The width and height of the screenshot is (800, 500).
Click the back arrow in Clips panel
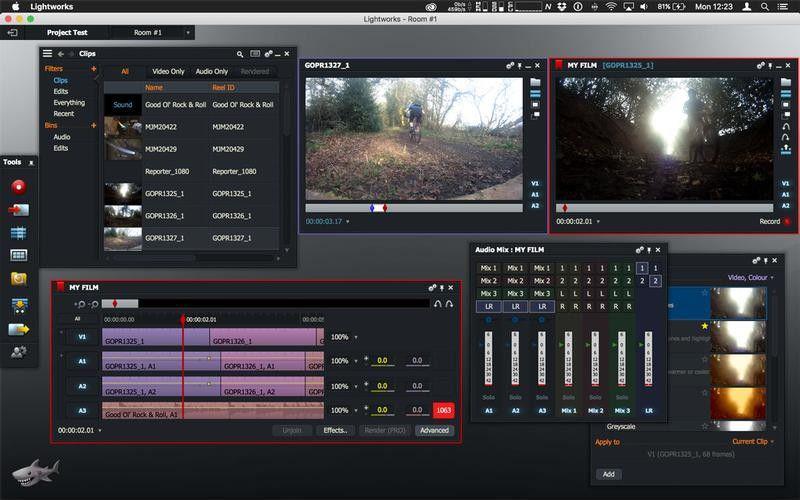click(61, 54)
